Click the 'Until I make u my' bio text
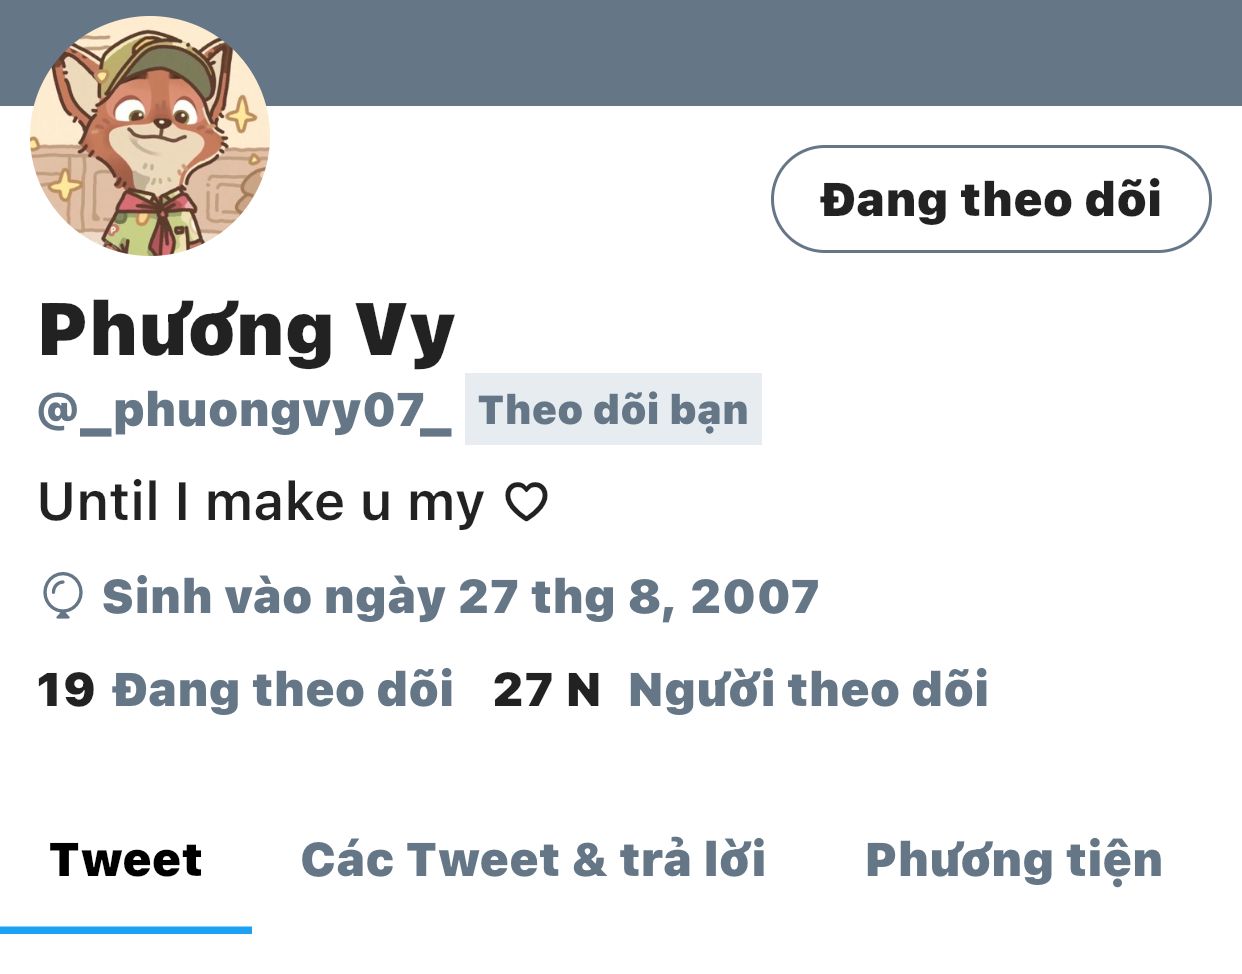This screenshot has width=1242, height=974. [261, 502]
